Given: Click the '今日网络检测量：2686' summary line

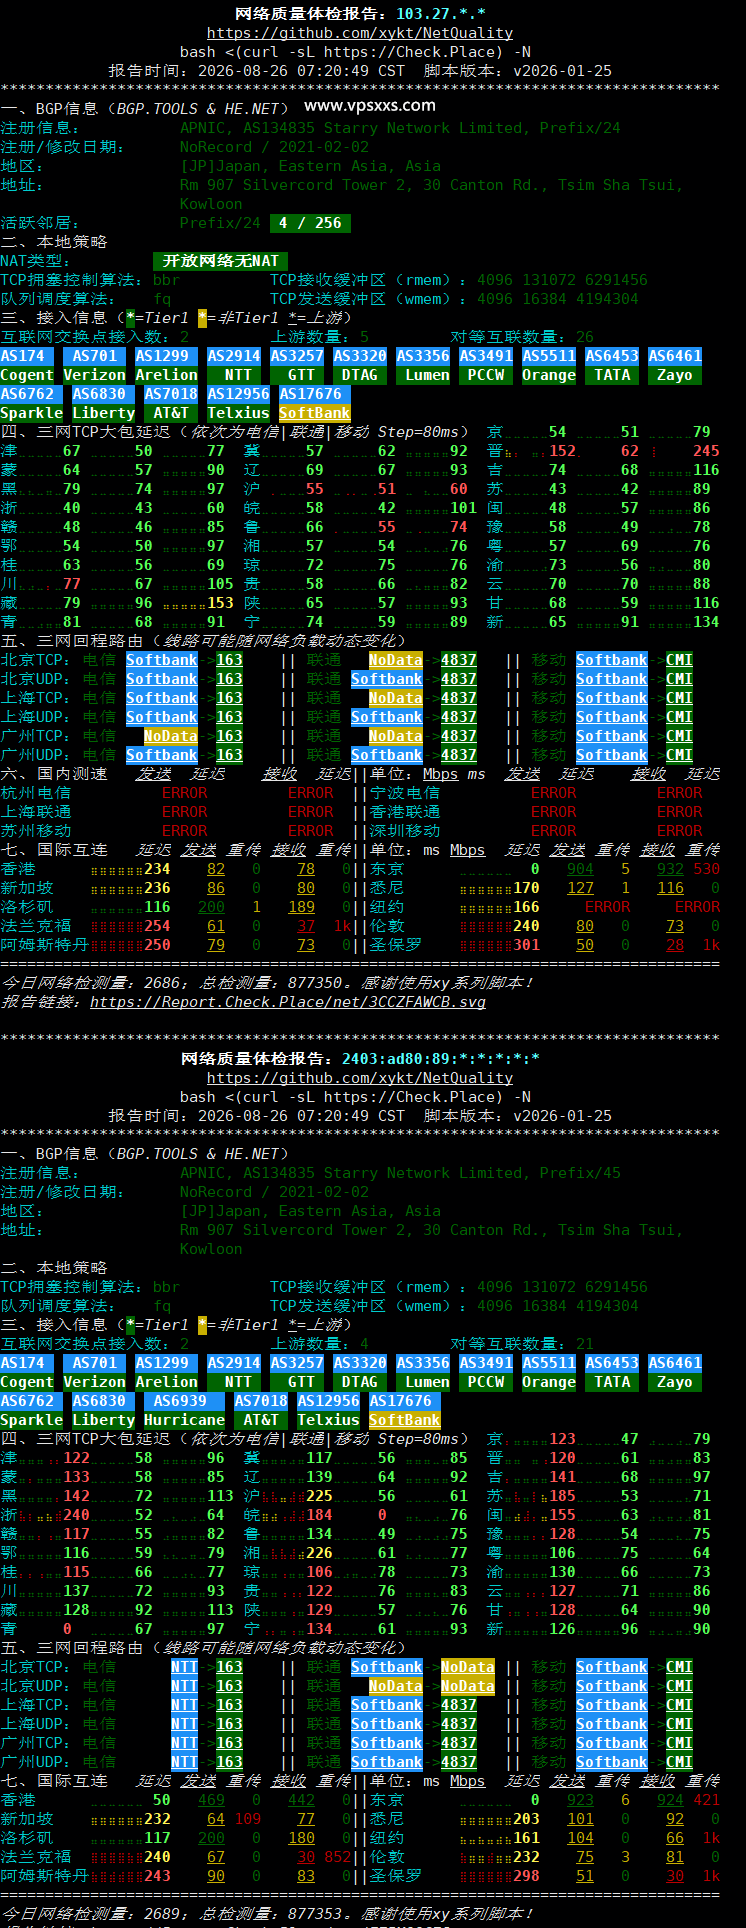Looking at the screenshot, I should click(268, 983).
